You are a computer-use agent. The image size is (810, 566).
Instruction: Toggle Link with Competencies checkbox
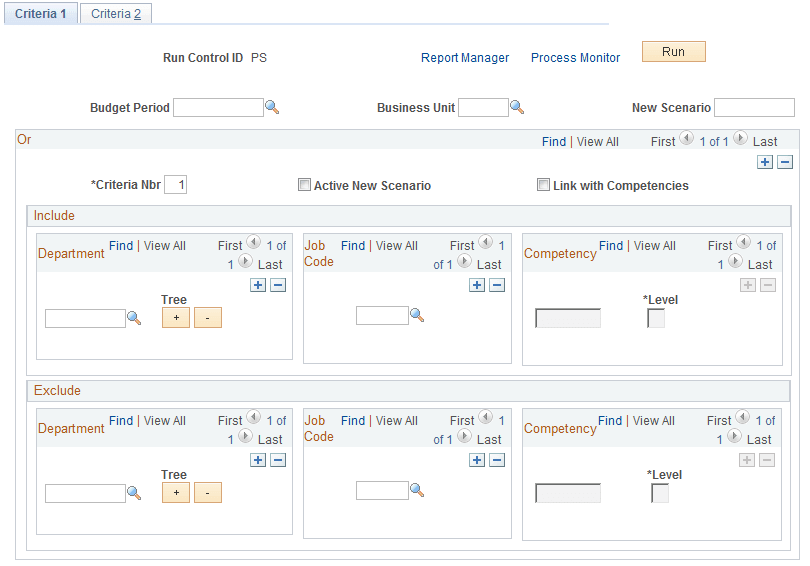(x=544, y=185)
